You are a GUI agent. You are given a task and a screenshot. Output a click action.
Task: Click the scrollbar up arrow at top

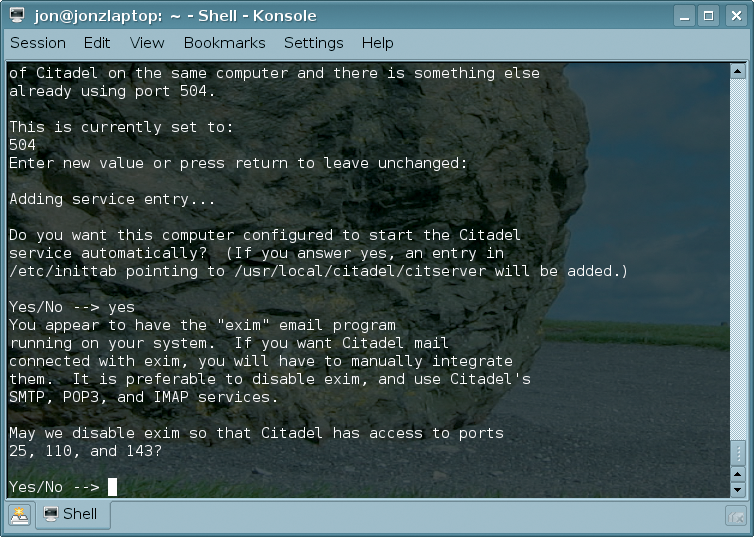(x=738, y=72)
